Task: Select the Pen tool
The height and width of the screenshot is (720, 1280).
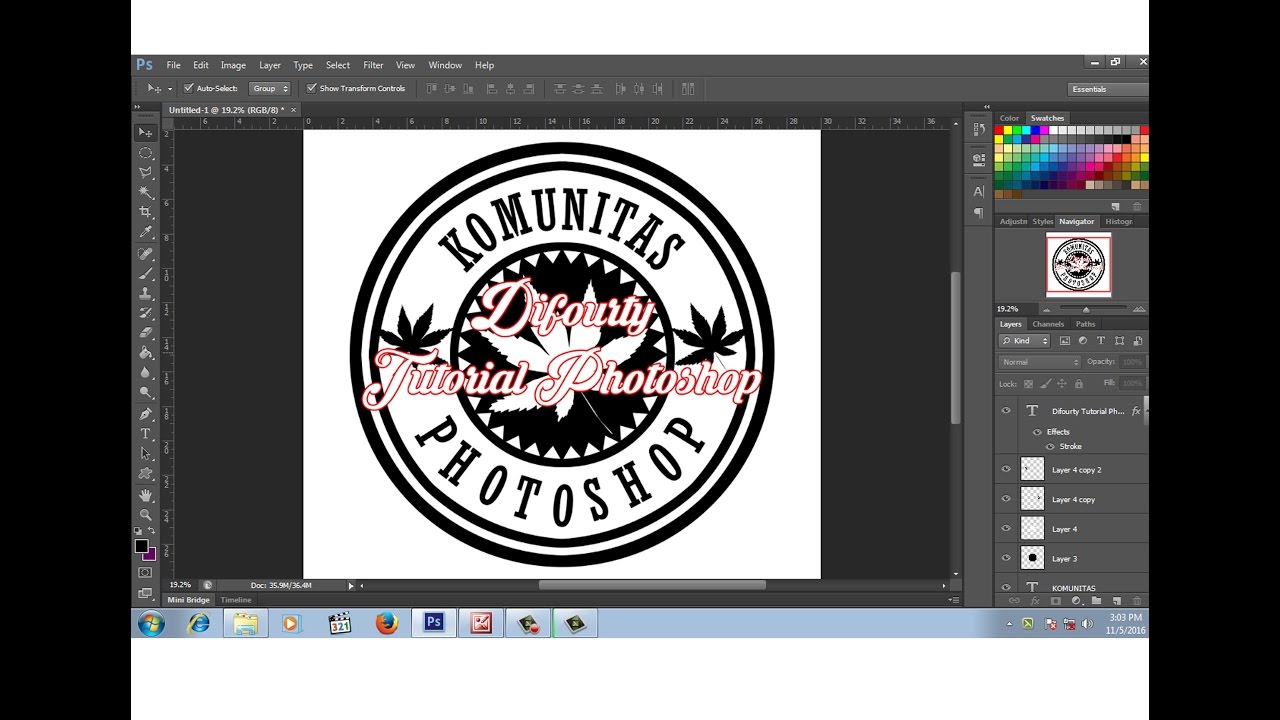Action: coord(146,414)
